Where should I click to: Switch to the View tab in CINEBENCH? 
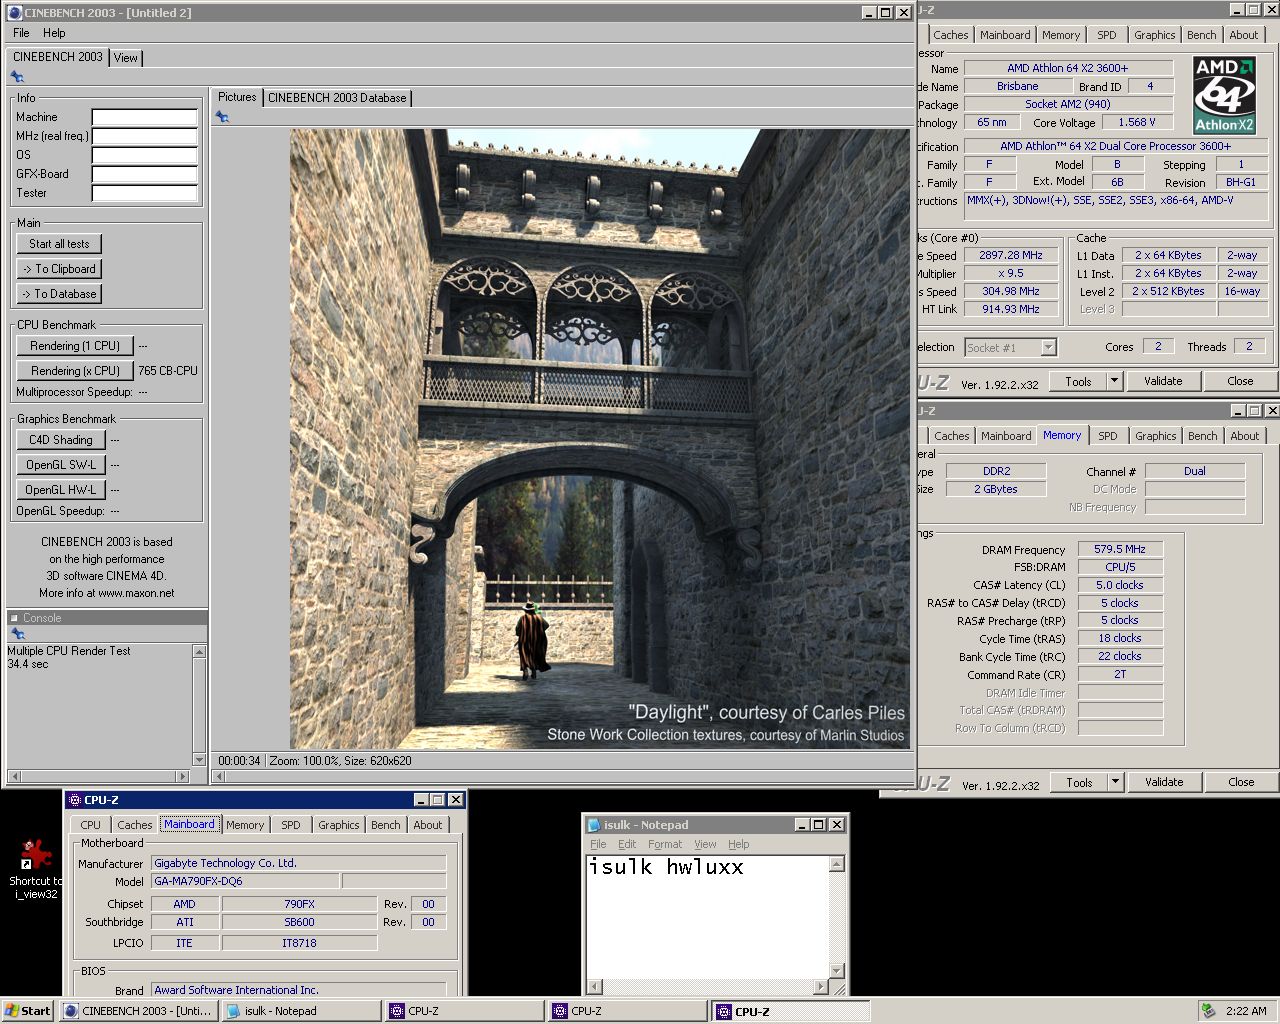pyautogui.click(x=126, y=58)
